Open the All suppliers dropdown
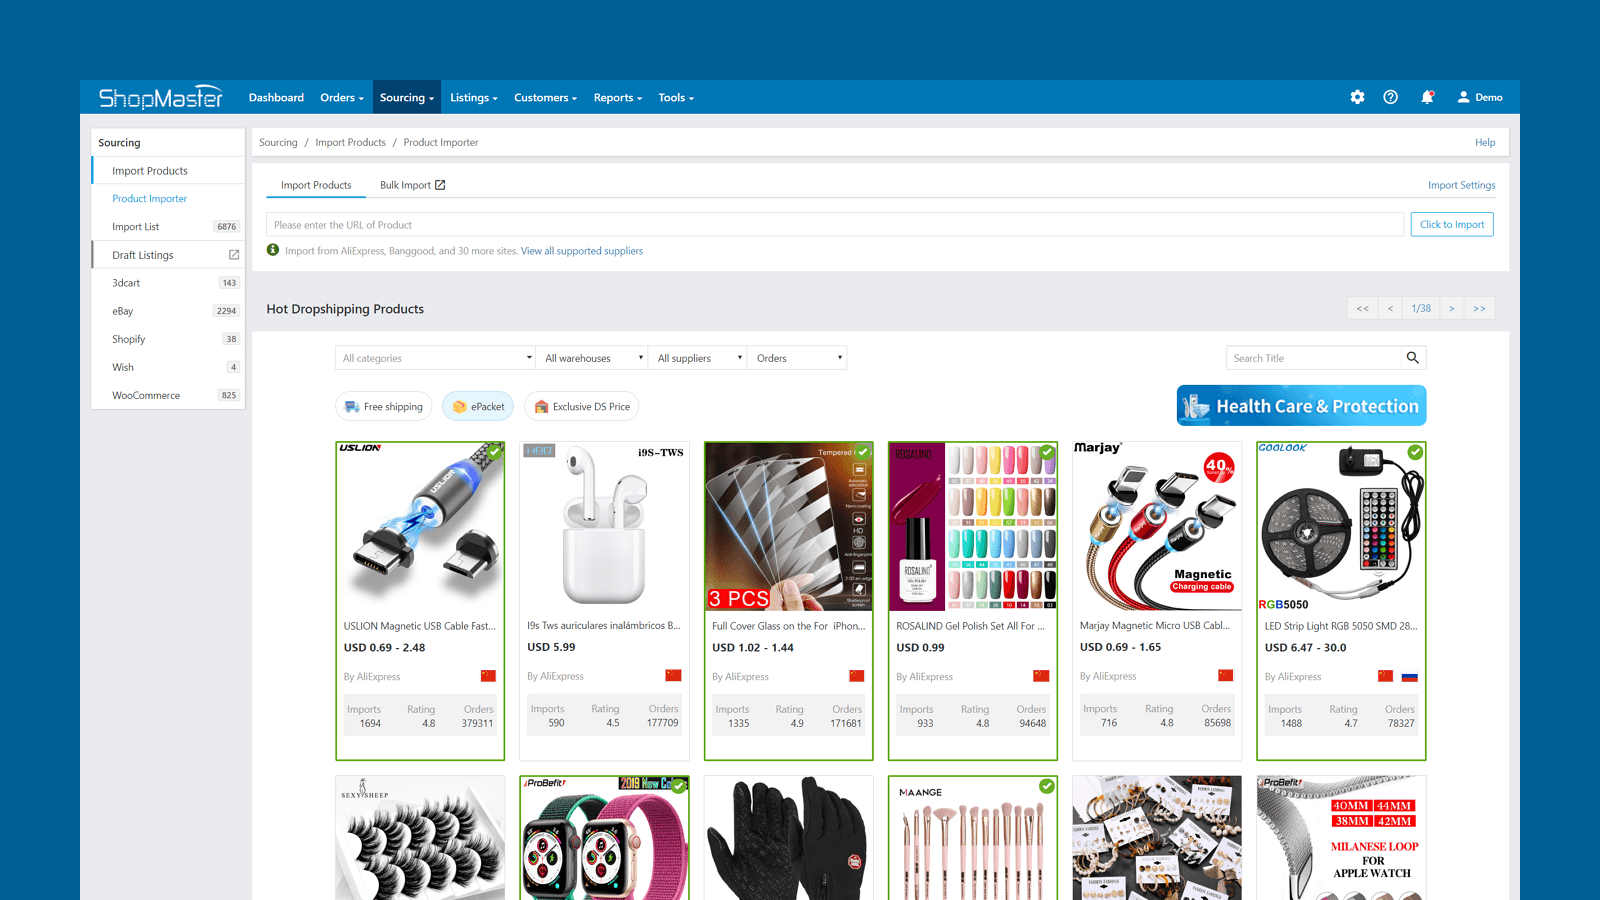 699,358
